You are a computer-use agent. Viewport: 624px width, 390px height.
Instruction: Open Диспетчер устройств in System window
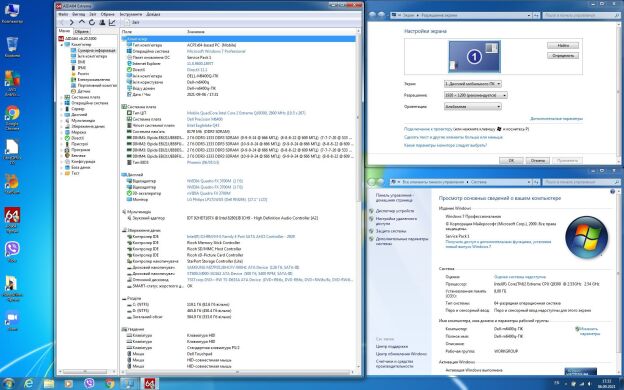(395, 211)
